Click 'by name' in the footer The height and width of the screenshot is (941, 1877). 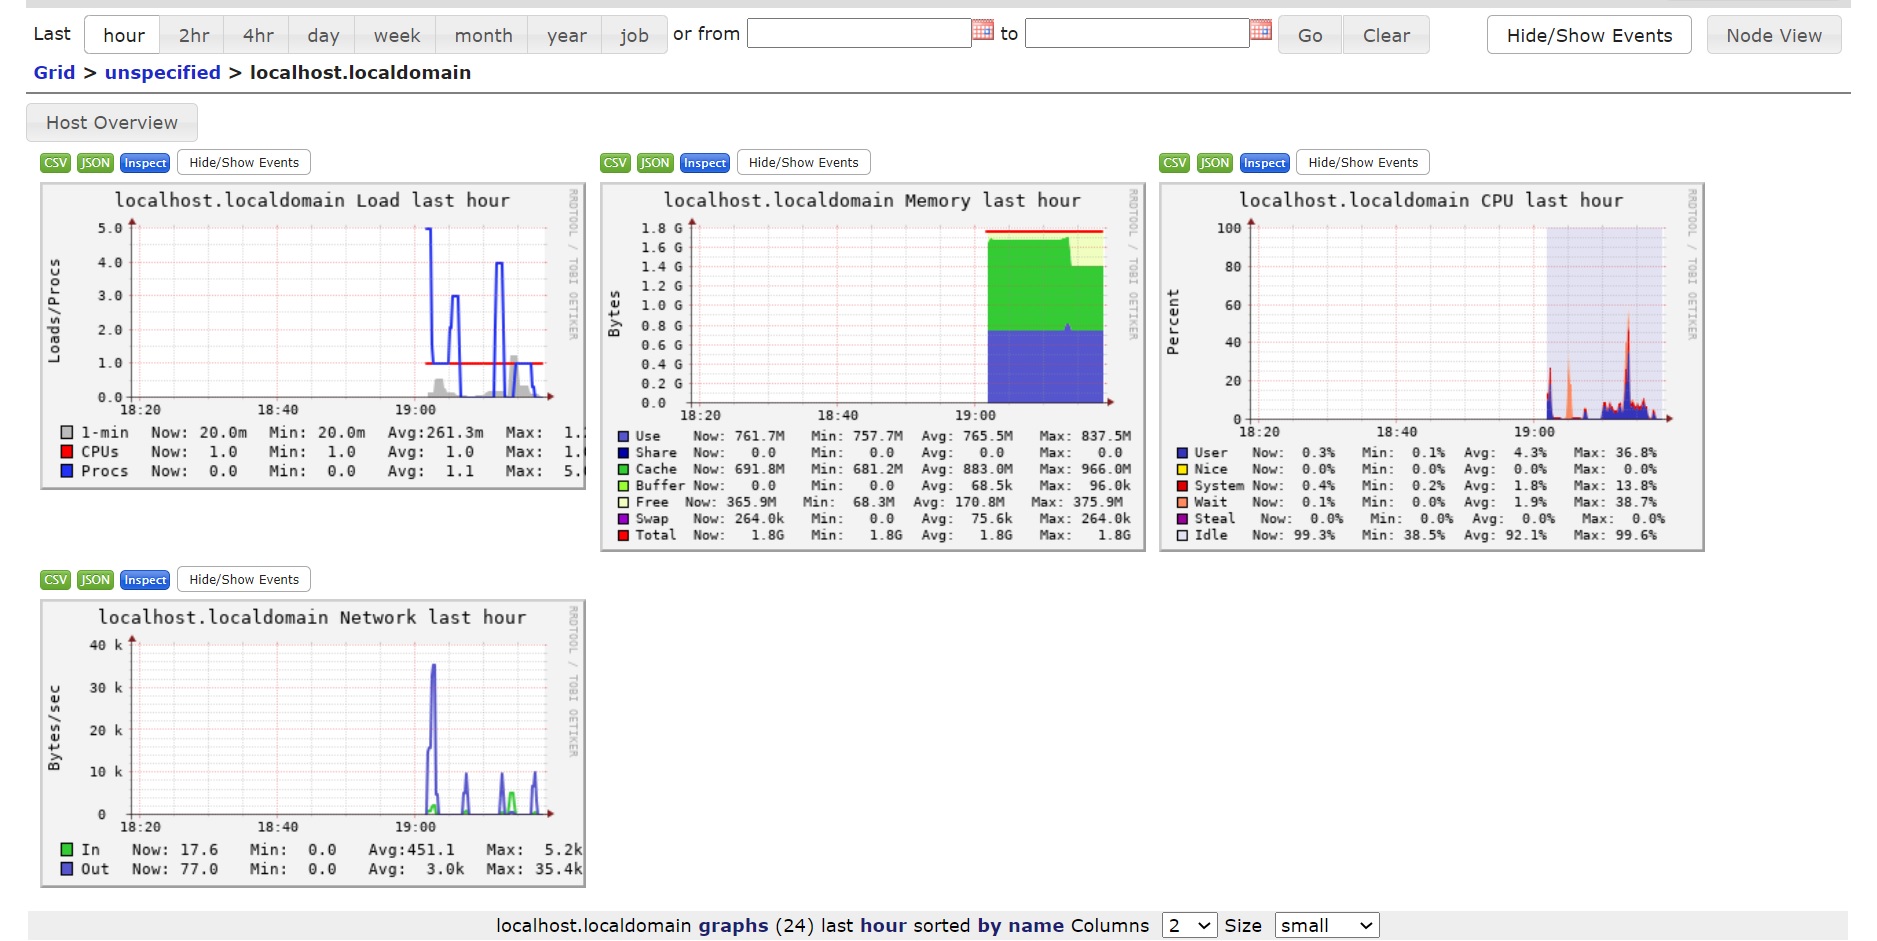point(1020,926)
